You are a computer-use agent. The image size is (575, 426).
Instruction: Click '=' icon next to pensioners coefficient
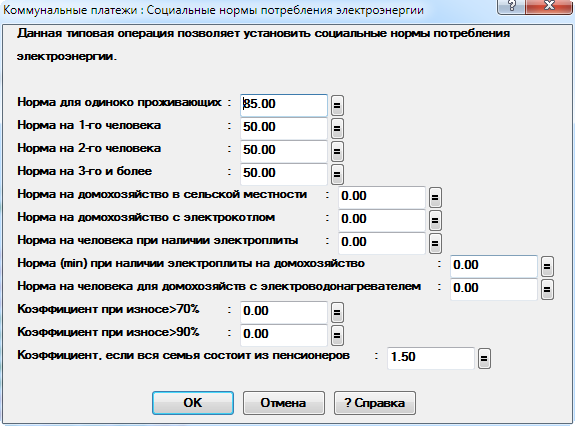point(484,358)
